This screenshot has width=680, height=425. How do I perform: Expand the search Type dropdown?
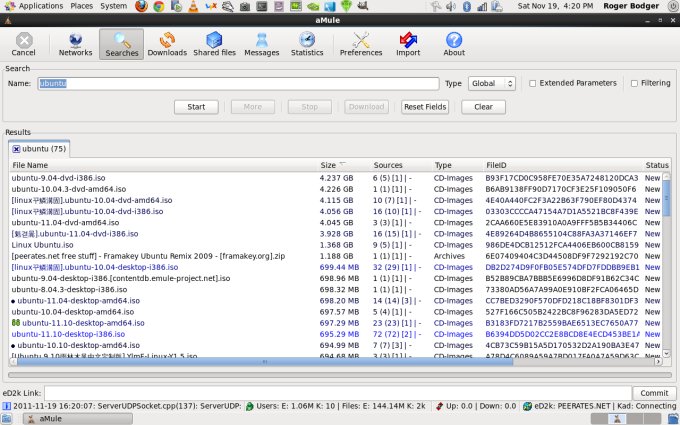[491, 84]
